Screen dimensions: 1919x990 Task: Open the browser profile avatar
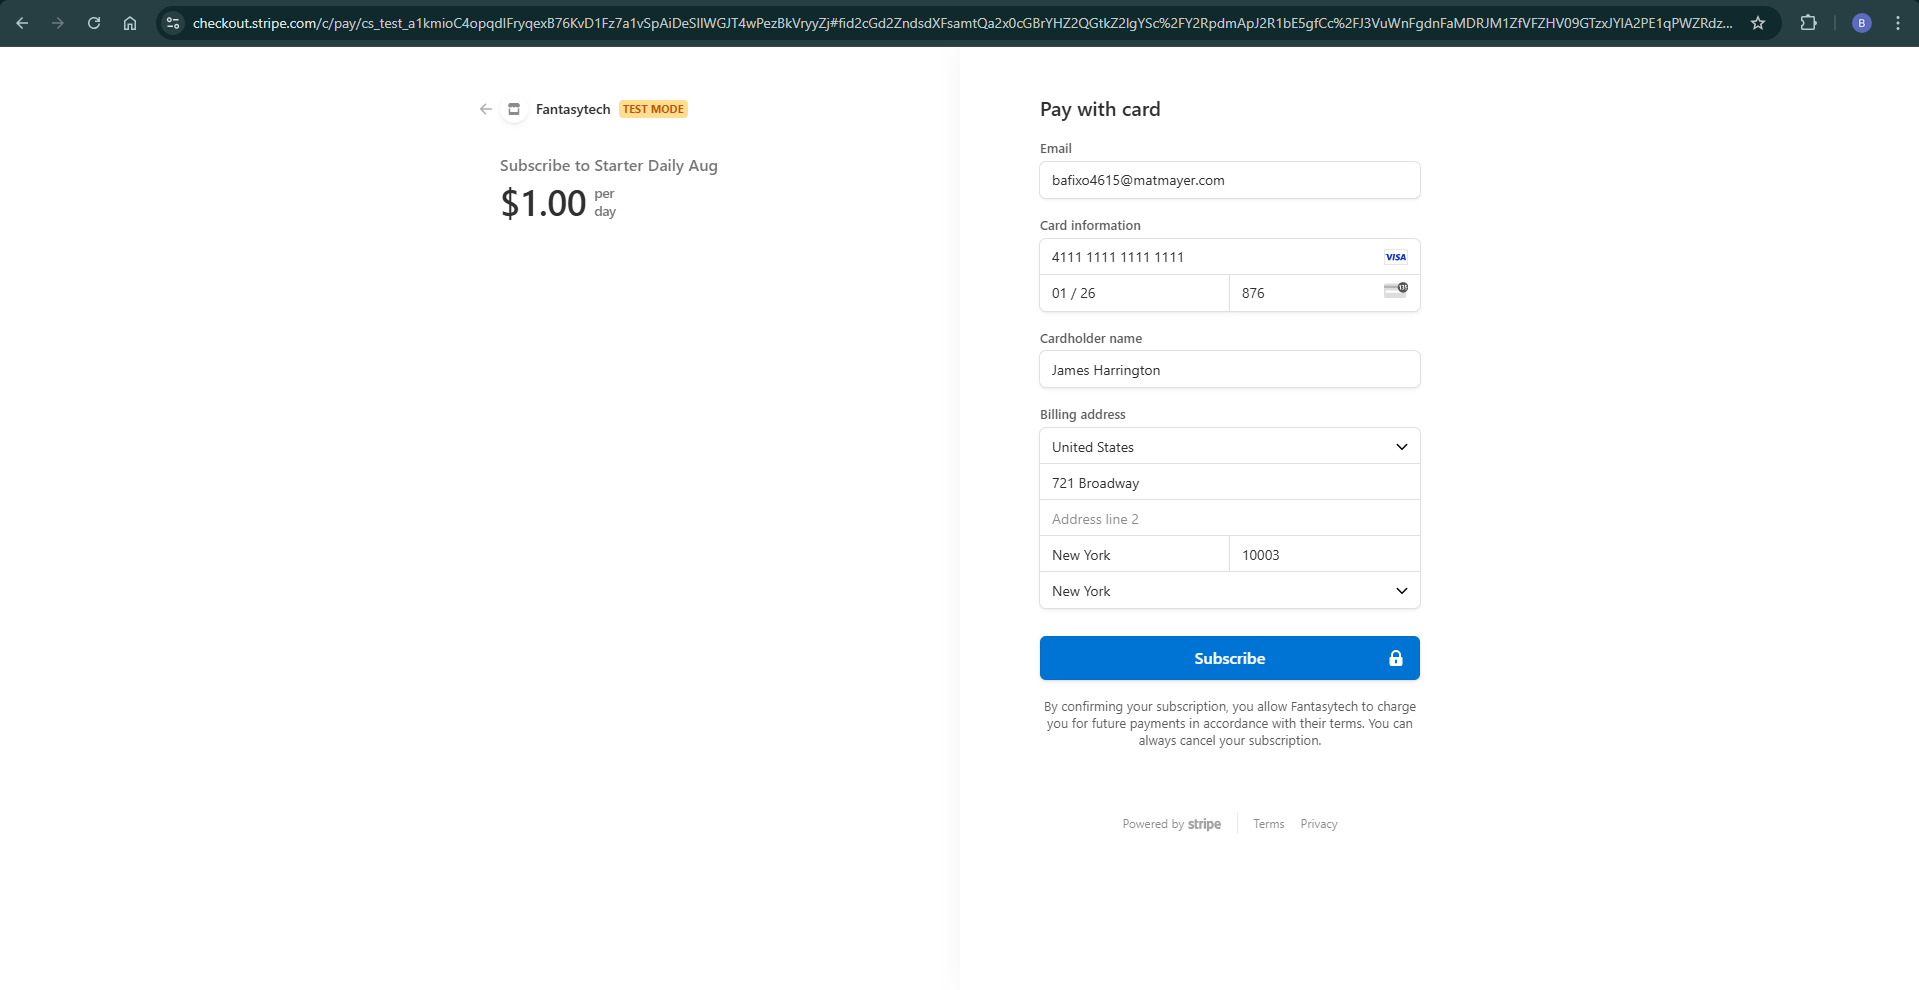coord(1861,23)
